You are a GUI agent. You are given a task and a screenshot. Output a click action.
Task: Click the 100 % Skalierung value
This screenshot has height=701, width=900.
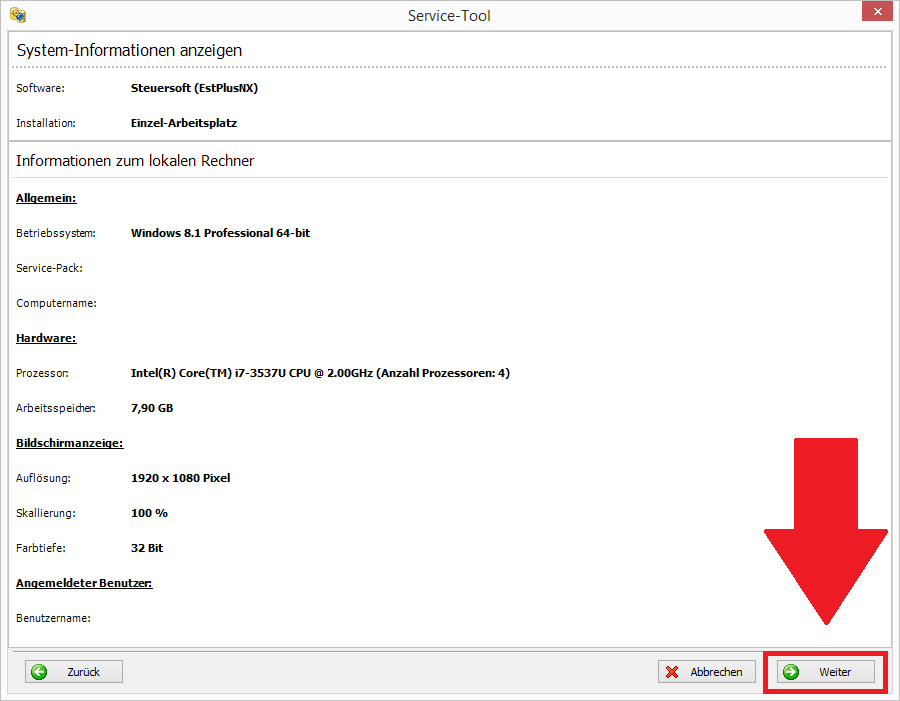(x=149, y=513)
